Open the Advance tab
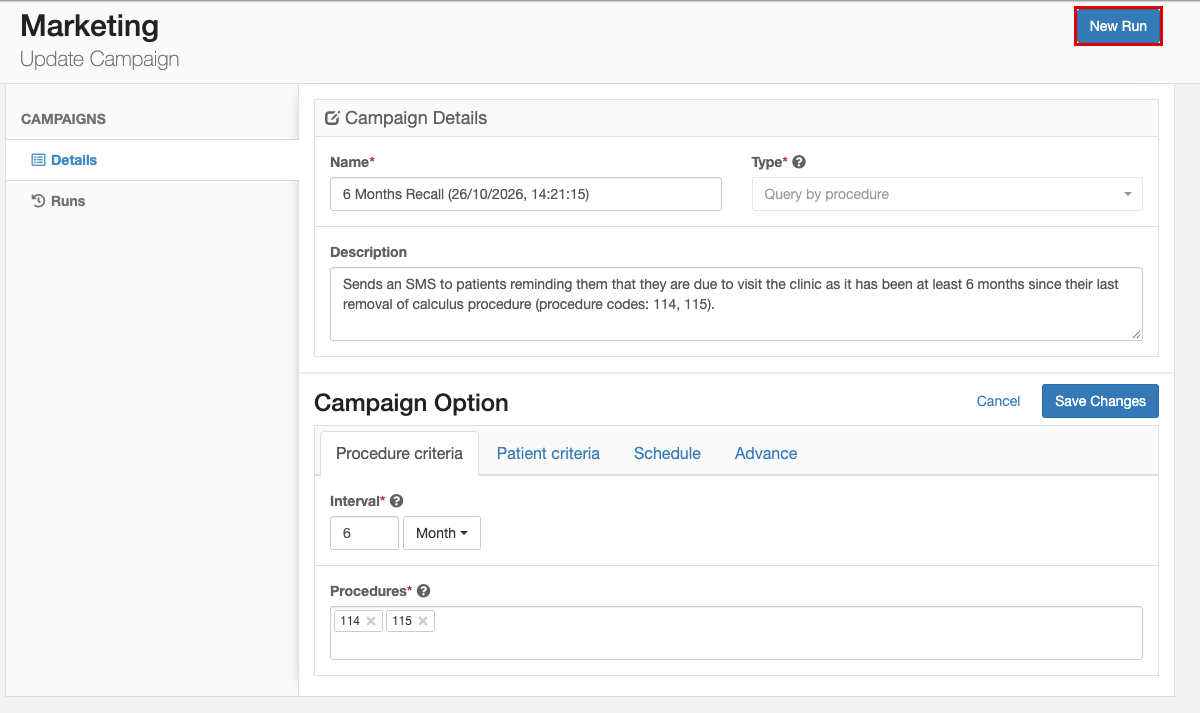This screenshot has width=1200, height=713. (x=766, y=453)
